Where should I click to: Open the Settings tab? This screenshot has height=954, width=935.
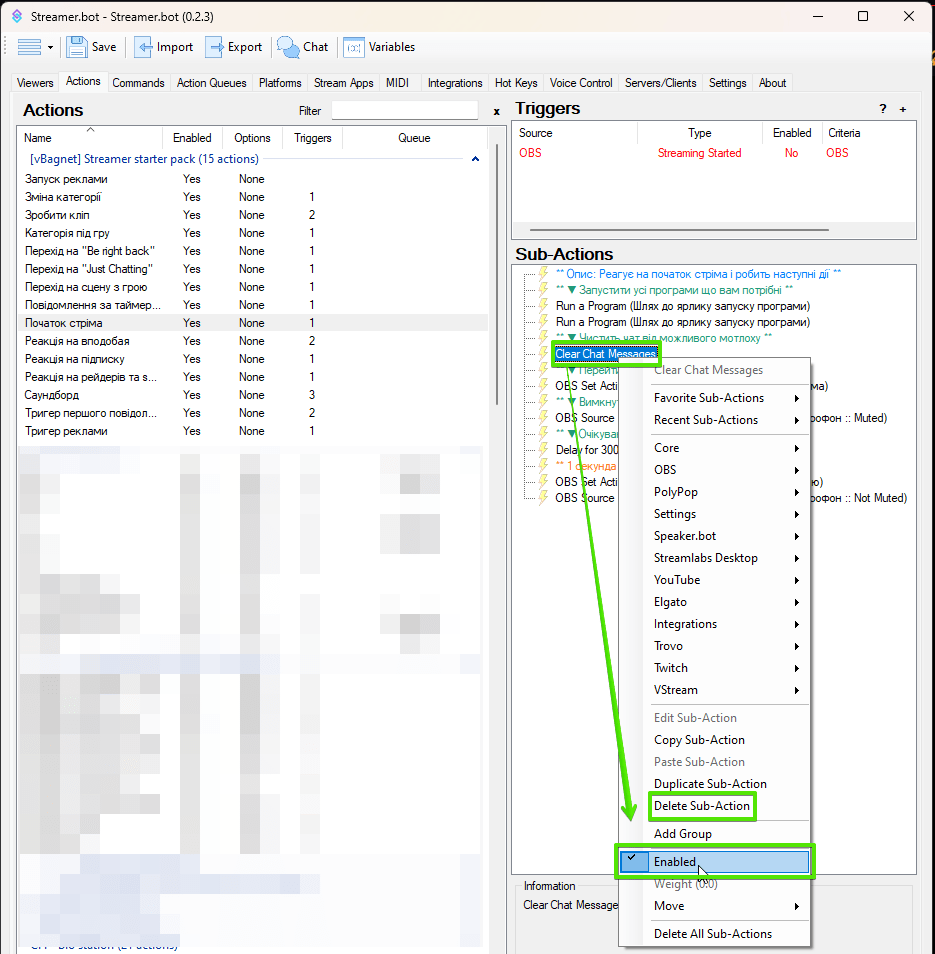click(727, 83)
